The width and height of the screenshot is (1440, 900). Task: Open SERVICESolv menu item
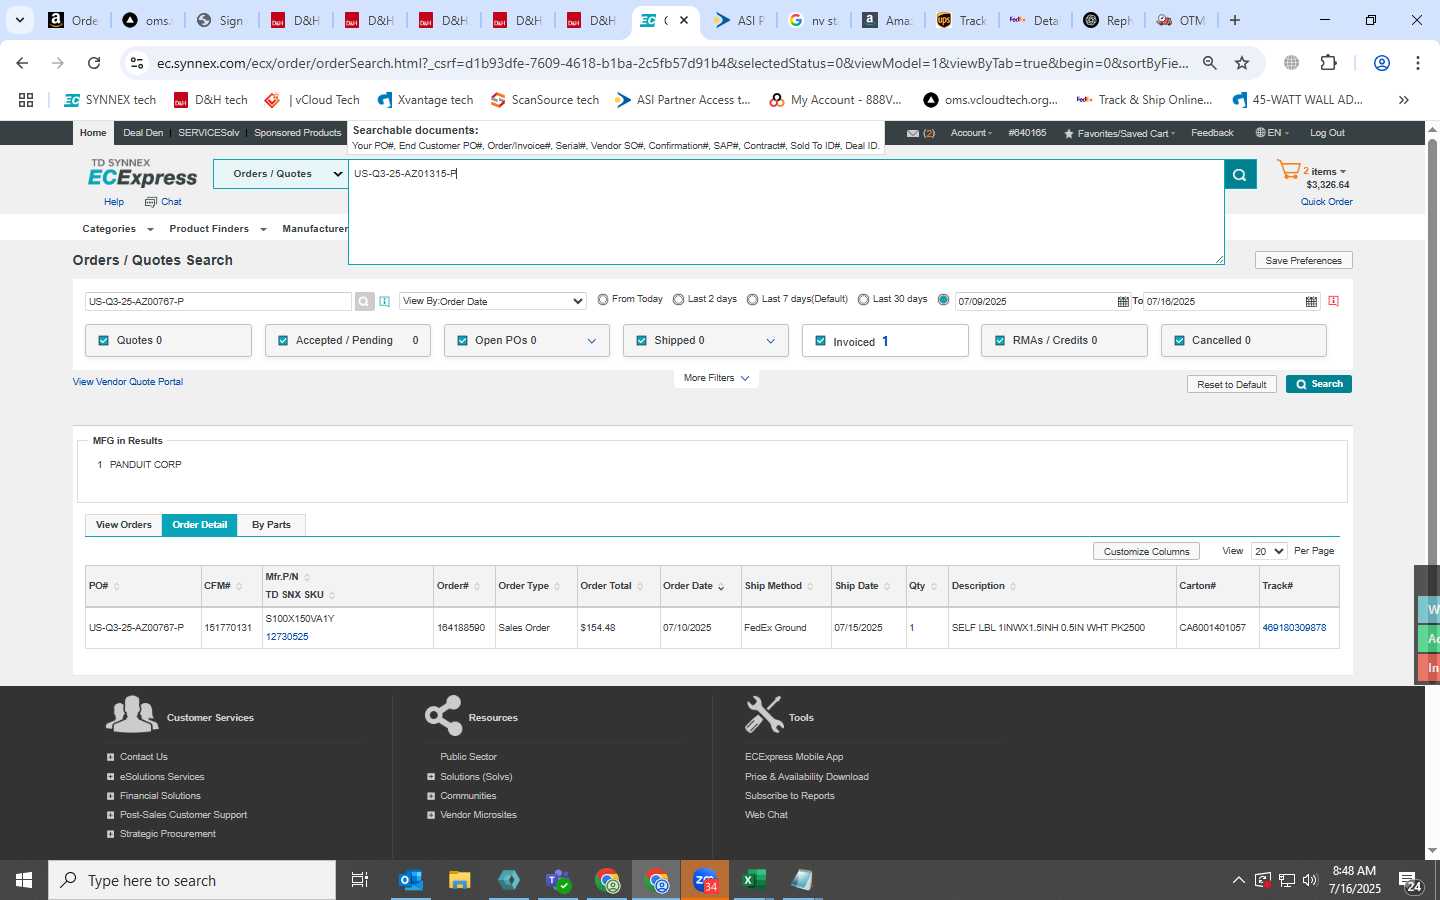click(x=209, y=133)
